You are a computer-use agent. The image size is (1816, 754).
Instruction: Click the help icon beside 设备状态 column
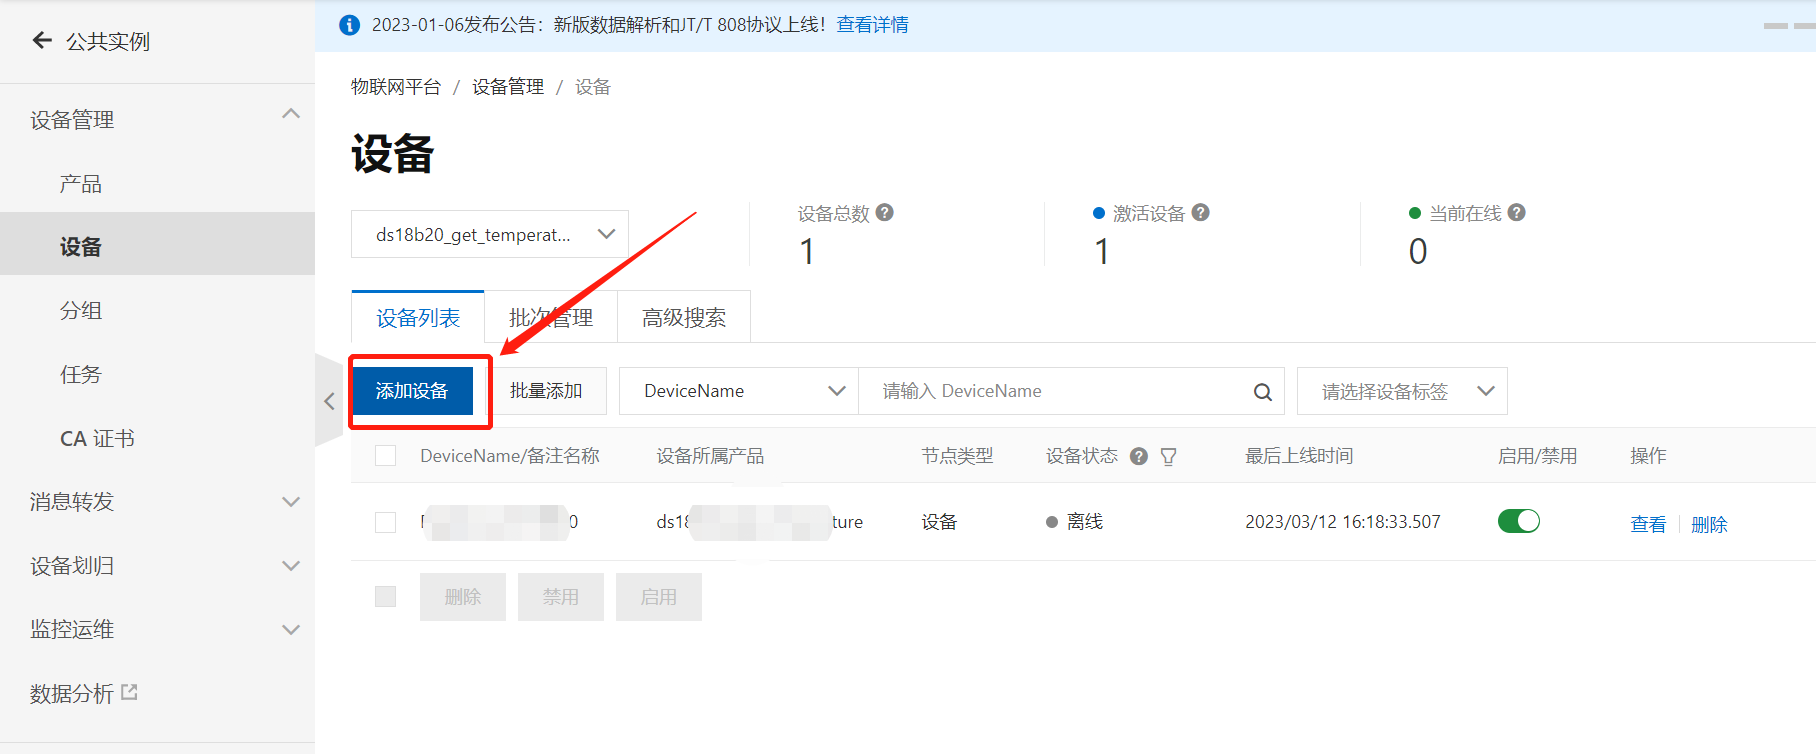pos(1138,456)
